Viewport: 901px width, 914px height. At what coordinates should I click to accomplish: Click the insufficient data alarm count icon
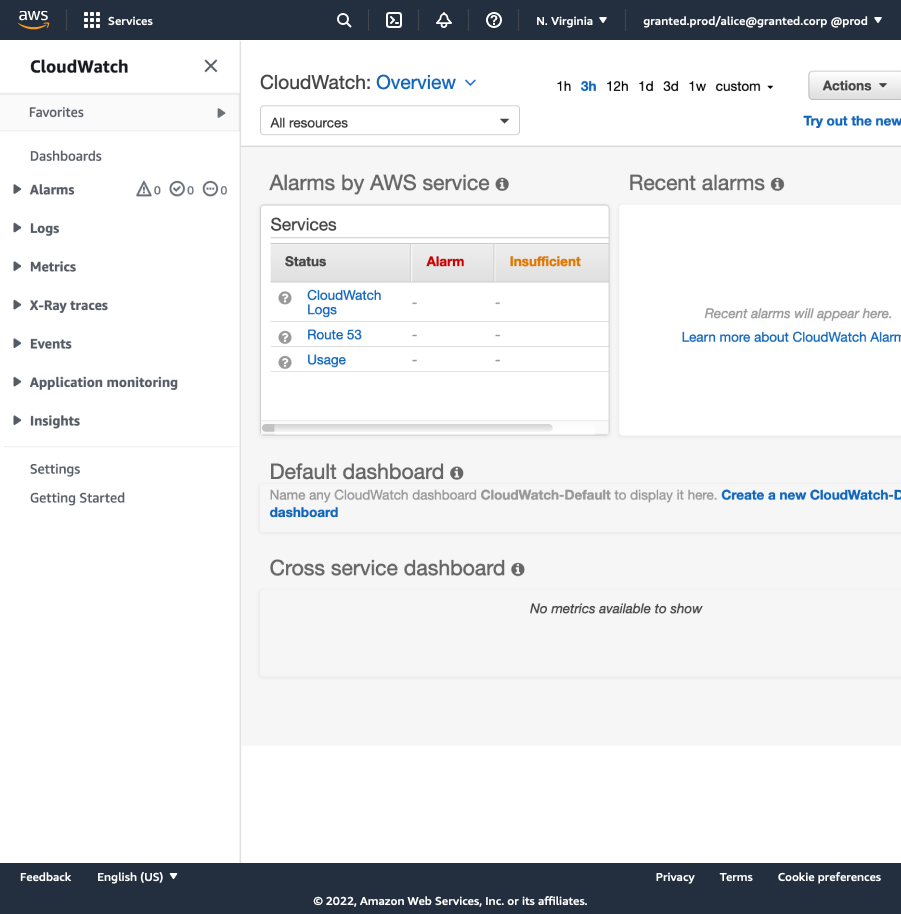pyautogui.click(x=210, y=189)
